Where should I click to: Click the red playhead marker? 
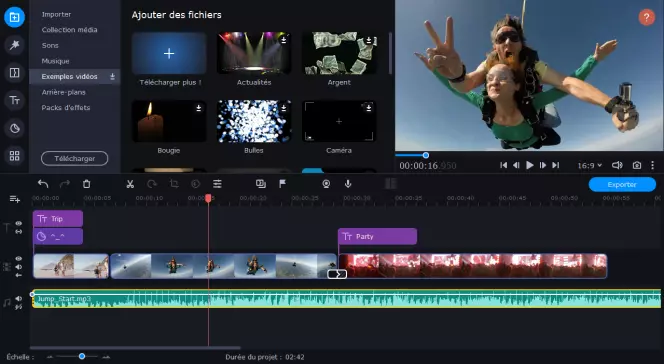(x=208, y=198)
